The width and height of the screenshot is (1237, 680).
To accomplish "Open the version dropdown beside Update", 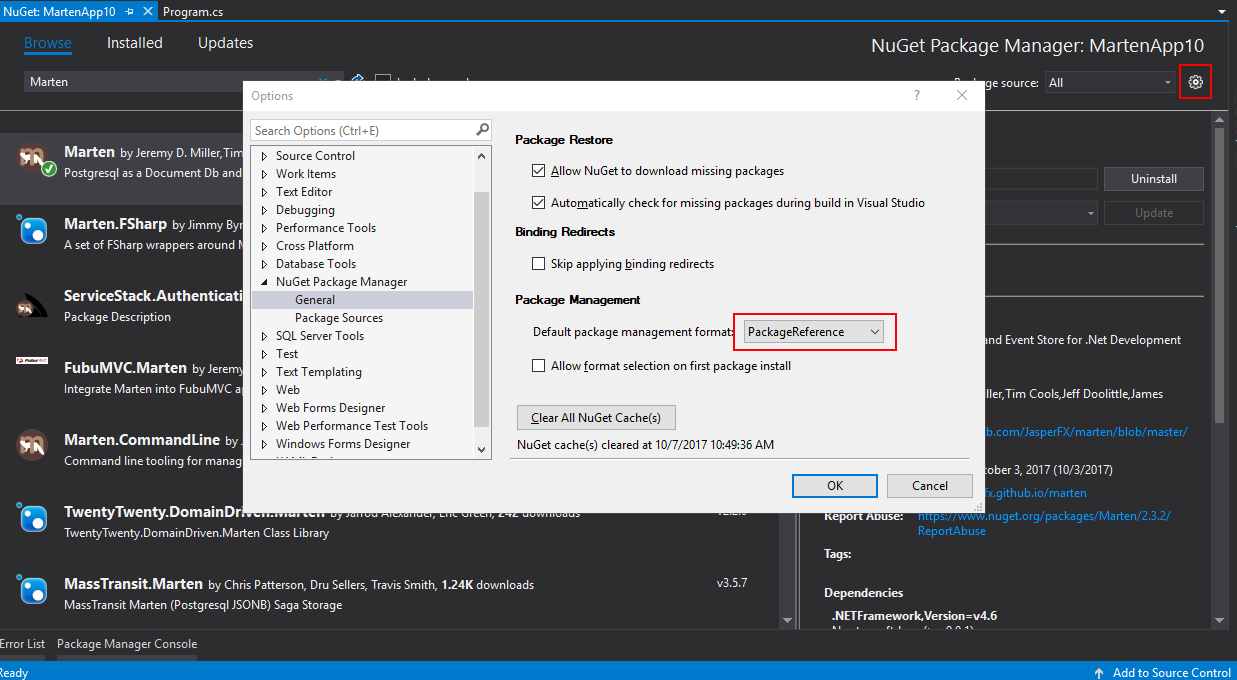I will [x=1090, y=213].
